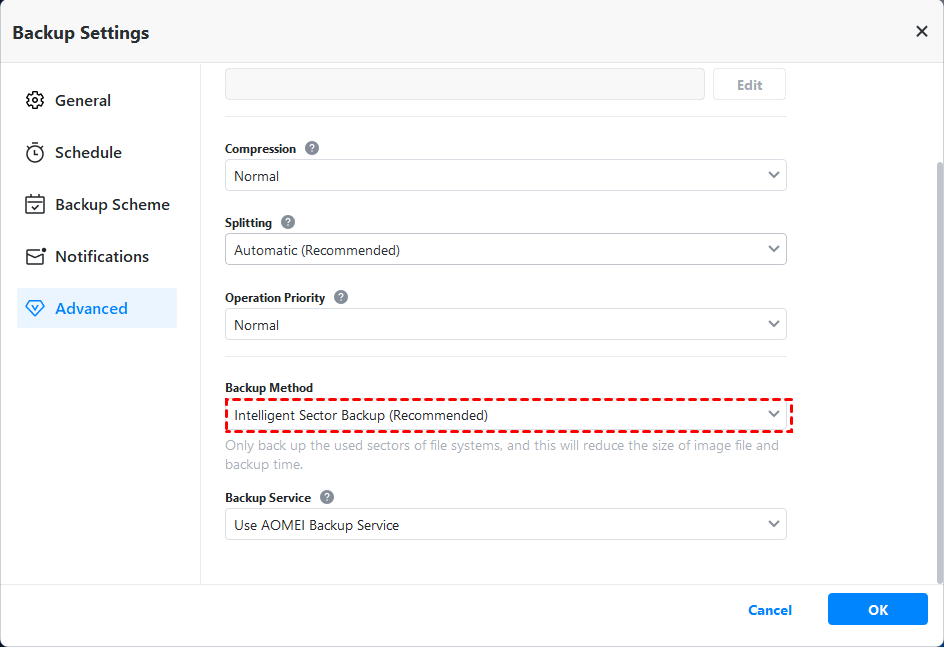Open the Backup Service dropdown
Viewport: 944px width, 647px height.
pyautogui.click(x=505, y=524)
